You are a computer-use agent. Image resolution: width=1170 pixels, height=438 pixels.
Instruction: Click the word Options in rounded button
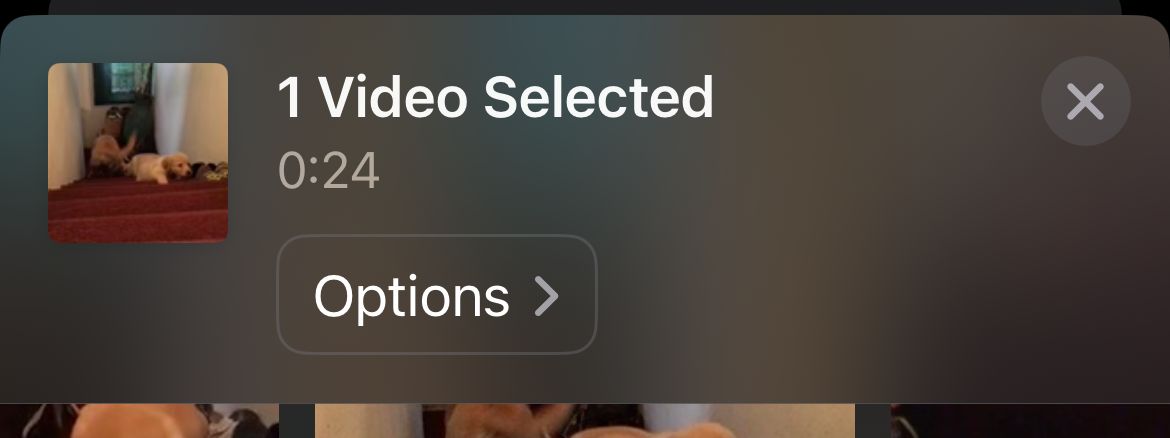[x=412, y=297]
